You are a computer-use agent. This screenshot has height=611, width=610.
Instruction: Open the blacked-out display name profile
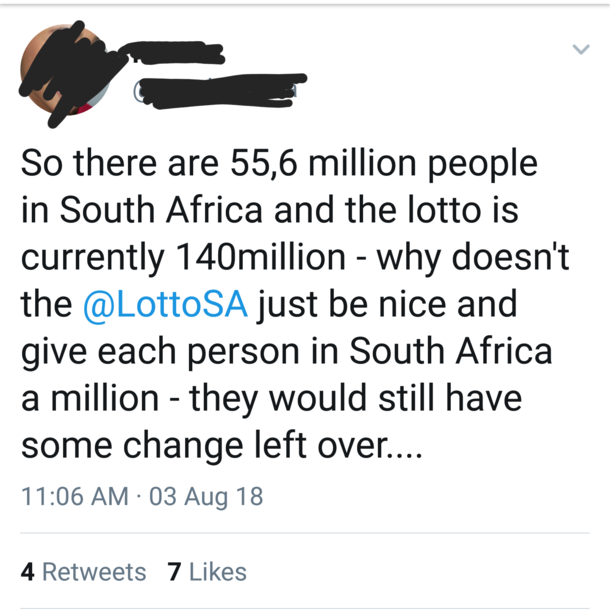(172, 53)
